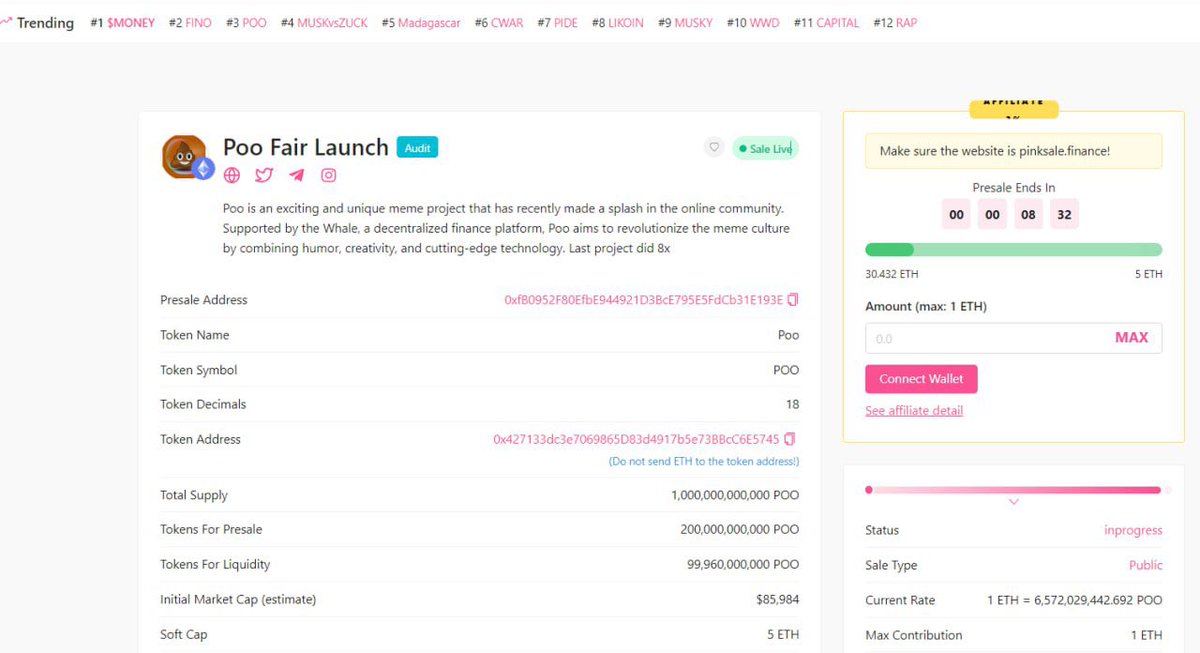Click the MAX amount button

click(1131, 338)
